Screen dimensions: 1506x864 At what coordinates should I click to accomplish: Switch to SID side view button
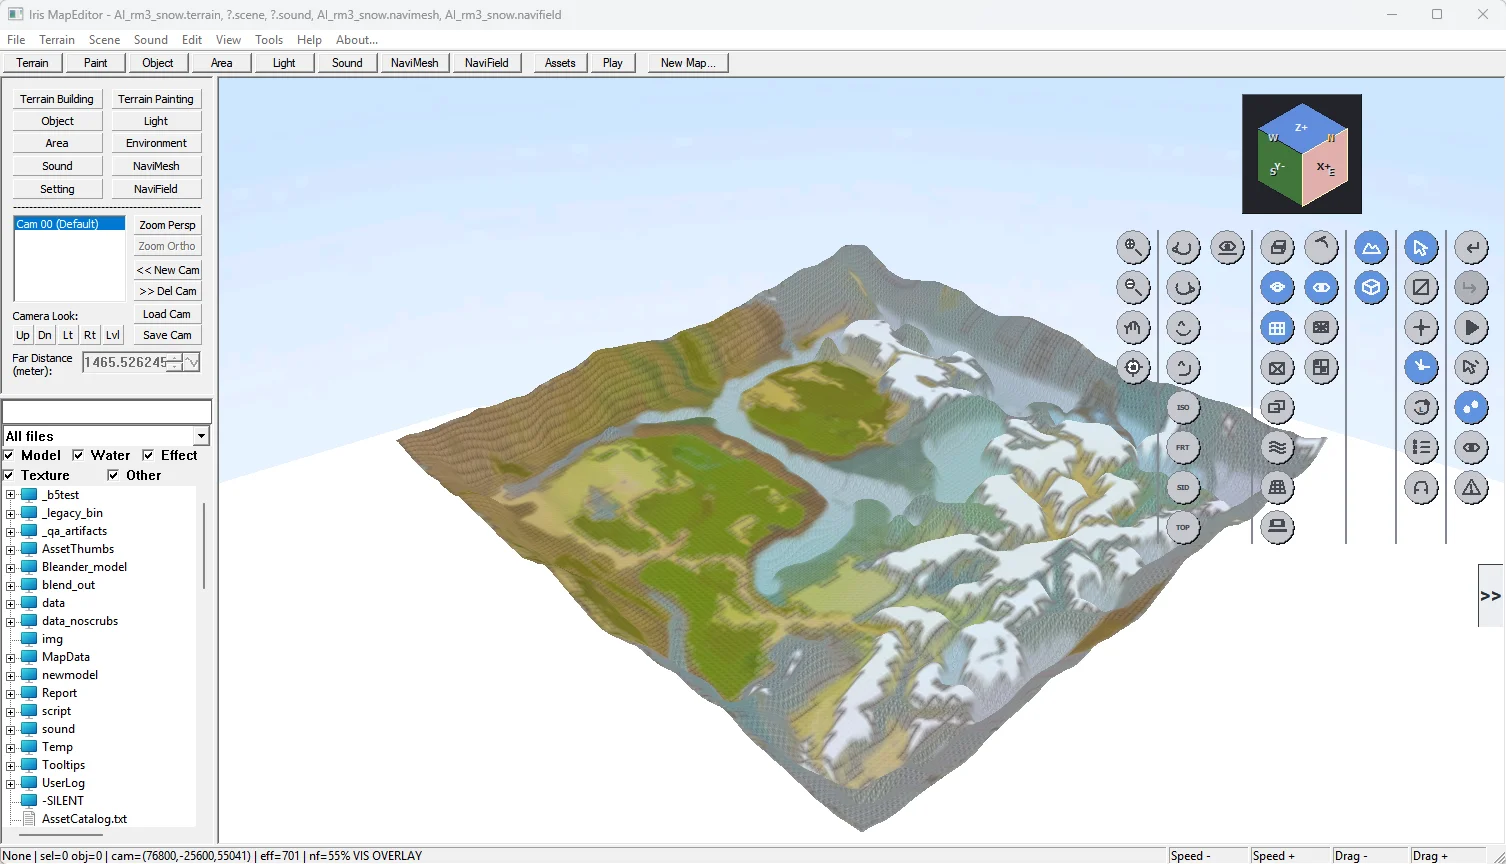[x=1183, y=488]
